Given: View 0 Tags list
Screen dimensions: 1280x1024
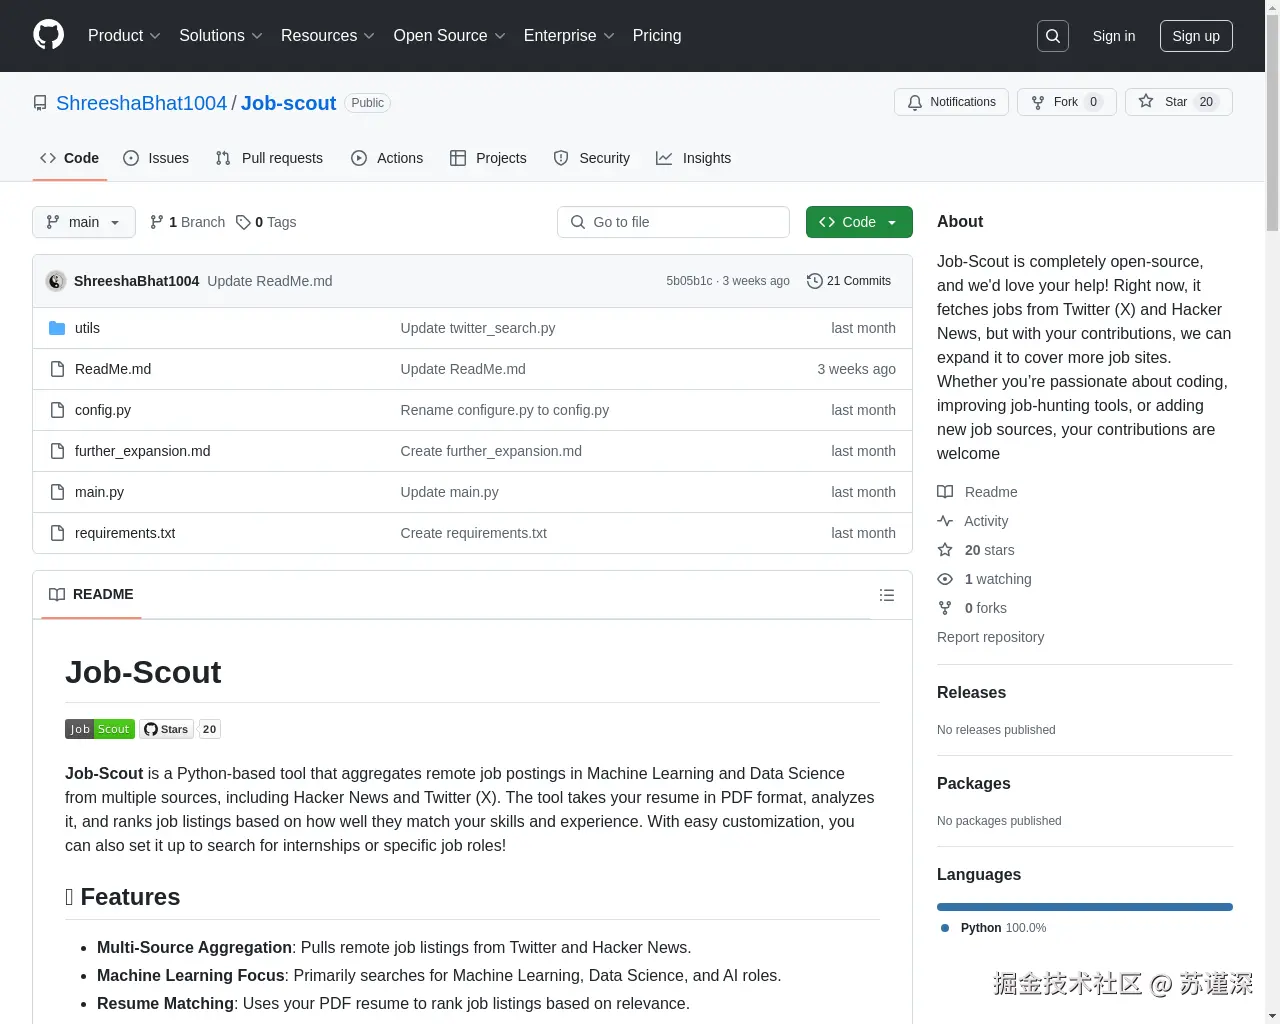Looking at the screenshot, I should (266, 222).
